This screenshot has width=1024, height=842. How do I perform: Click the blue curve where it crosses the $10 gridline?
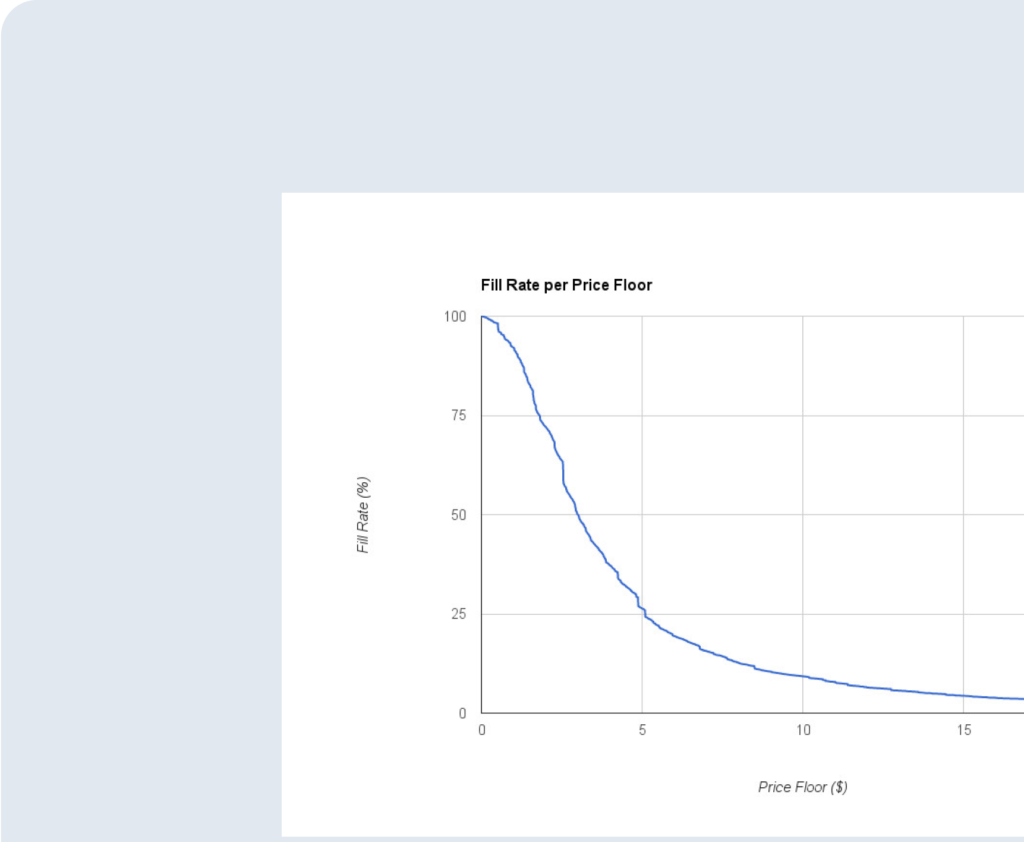[x=803, y=677]
